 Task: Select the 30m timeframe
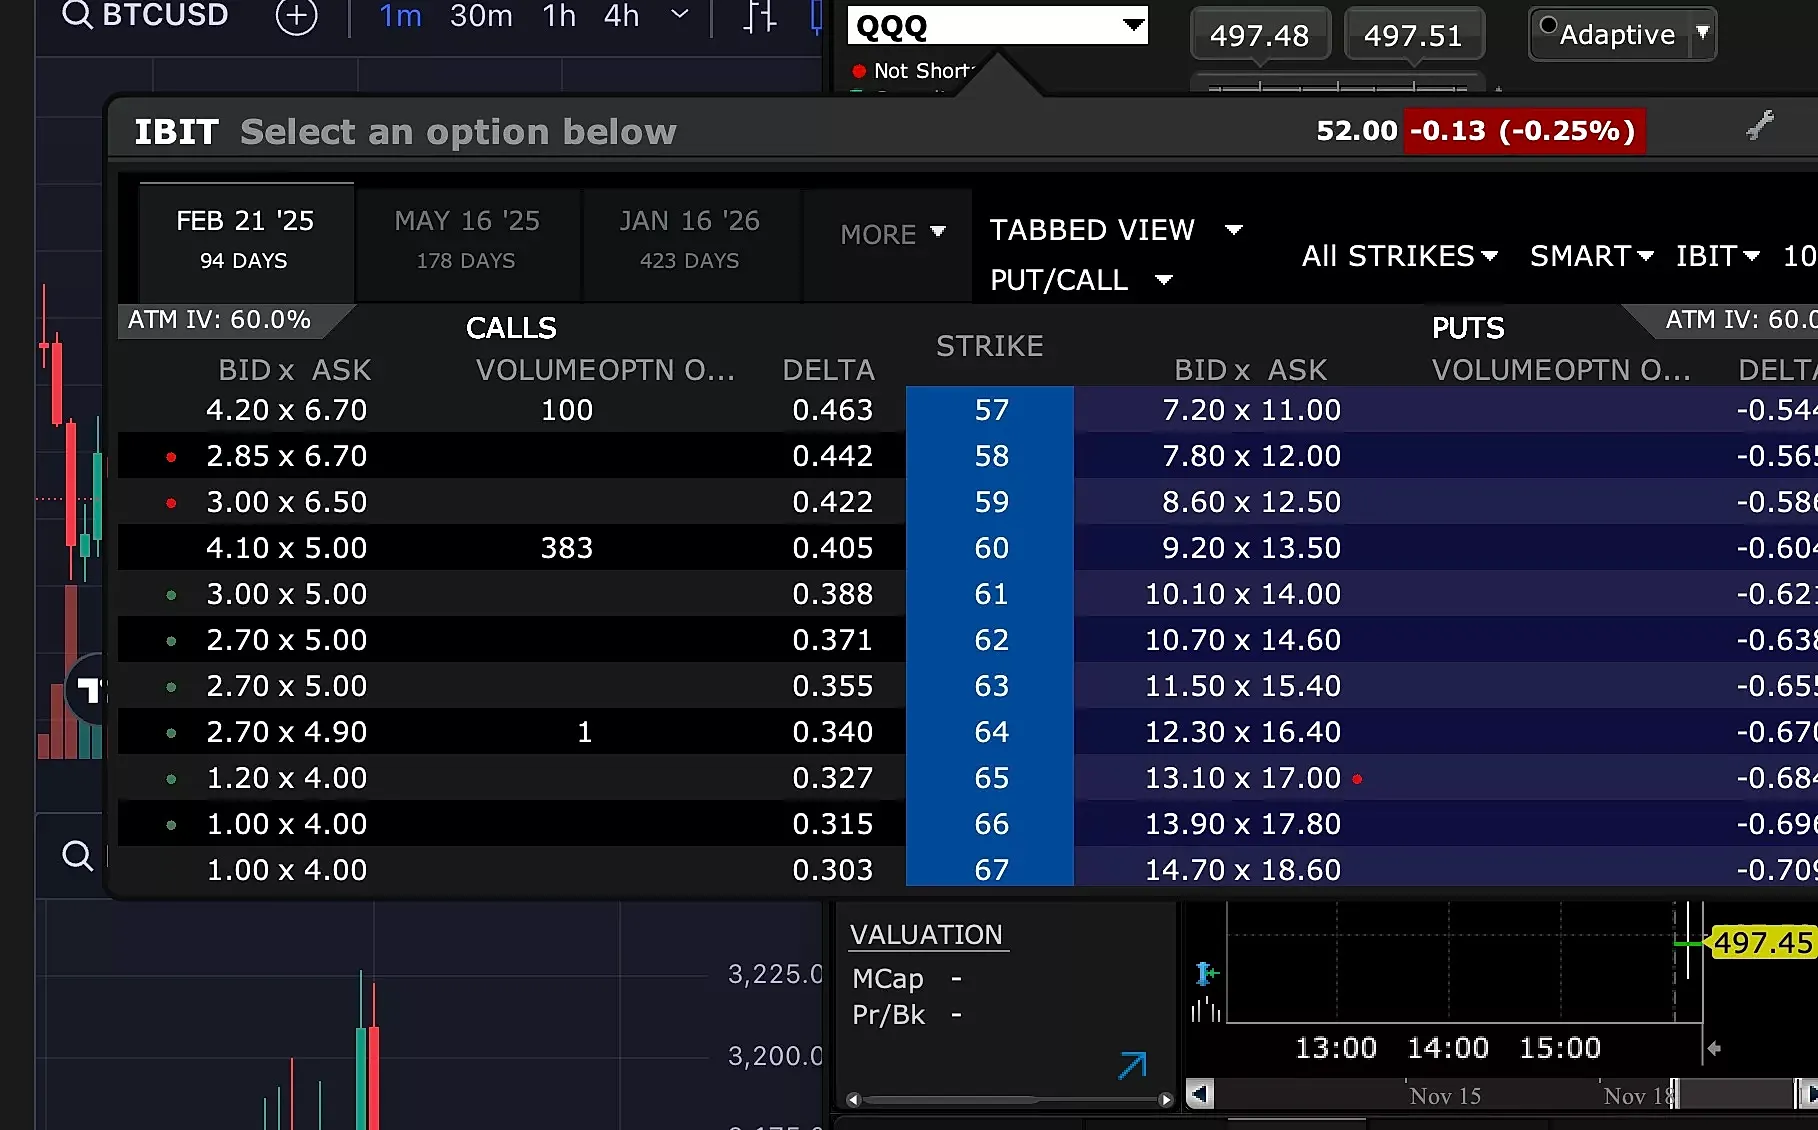pos(481,16)
